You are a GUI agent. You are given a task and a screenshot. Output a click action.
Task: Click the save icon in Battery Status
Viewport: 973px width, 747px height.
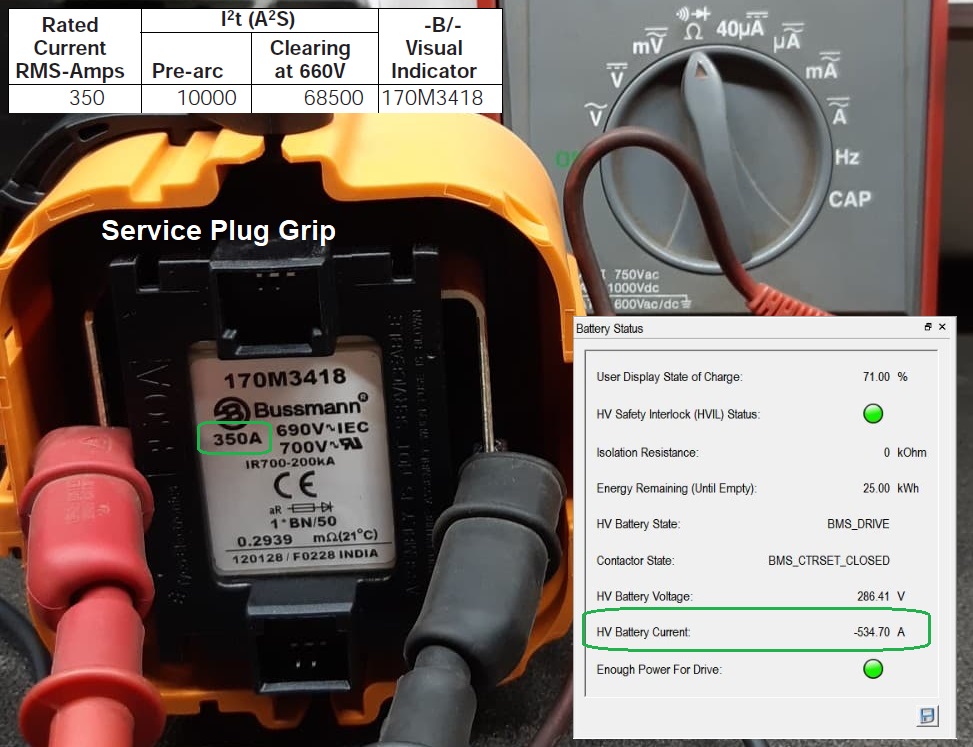tap(926, 715)
